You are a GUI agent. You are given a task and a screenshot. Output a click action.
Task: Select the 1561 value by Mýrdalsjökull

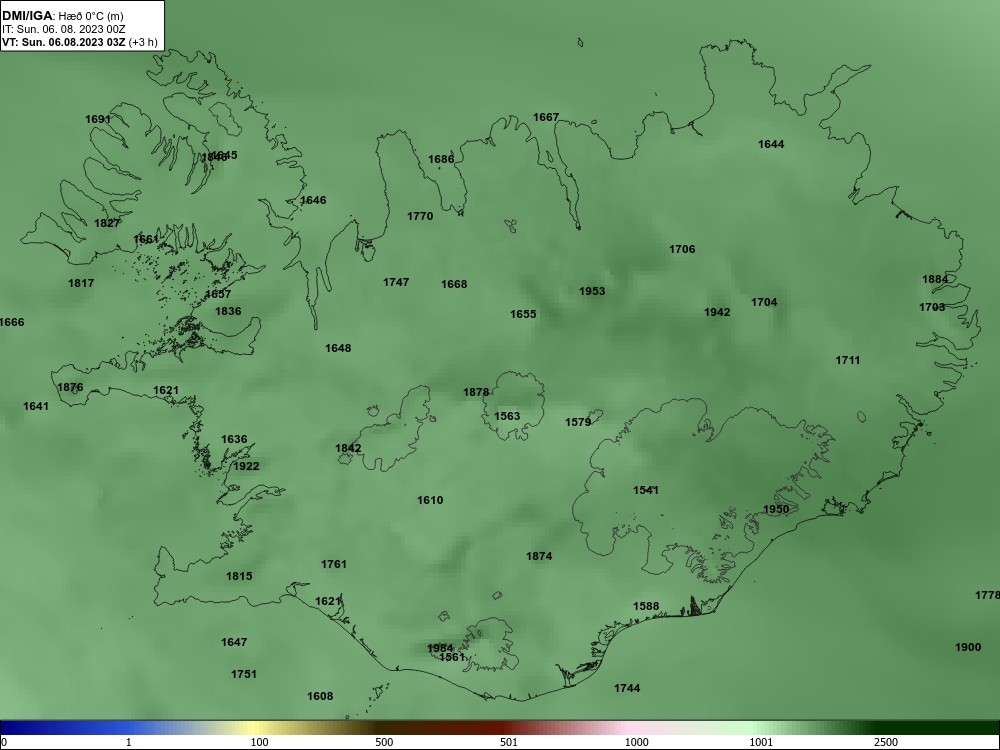click(x=452, y=658)
